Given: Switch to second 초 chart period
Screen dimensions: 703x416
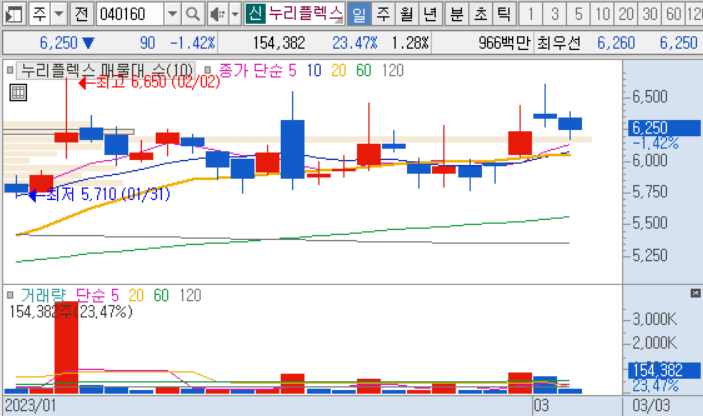Looking at the screenshot, I should click(480, 14).
